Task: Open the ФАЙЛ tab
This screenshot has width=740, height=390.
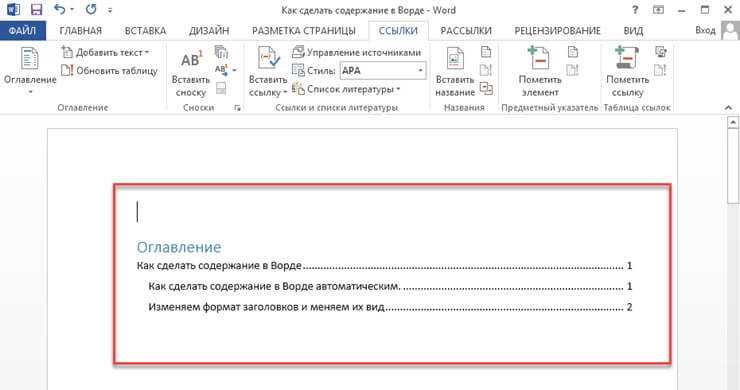Action: point(23,31)
